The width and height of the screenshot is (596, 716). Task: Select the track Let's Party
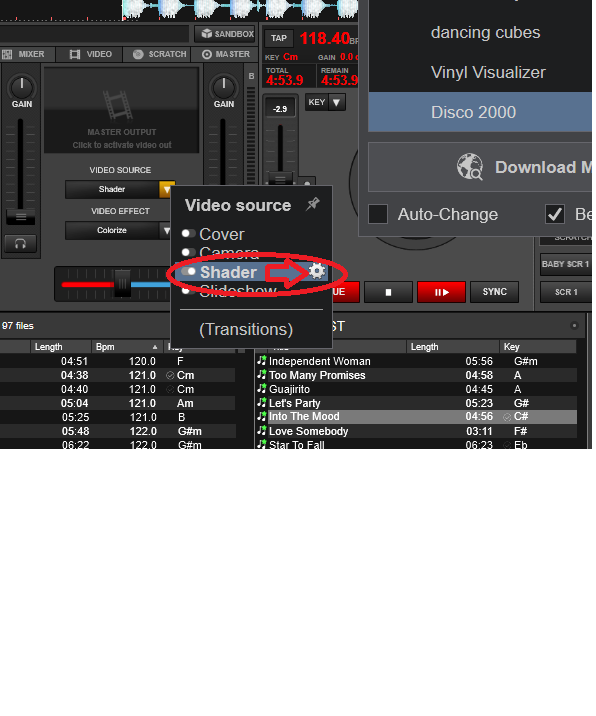coord(416,403)
